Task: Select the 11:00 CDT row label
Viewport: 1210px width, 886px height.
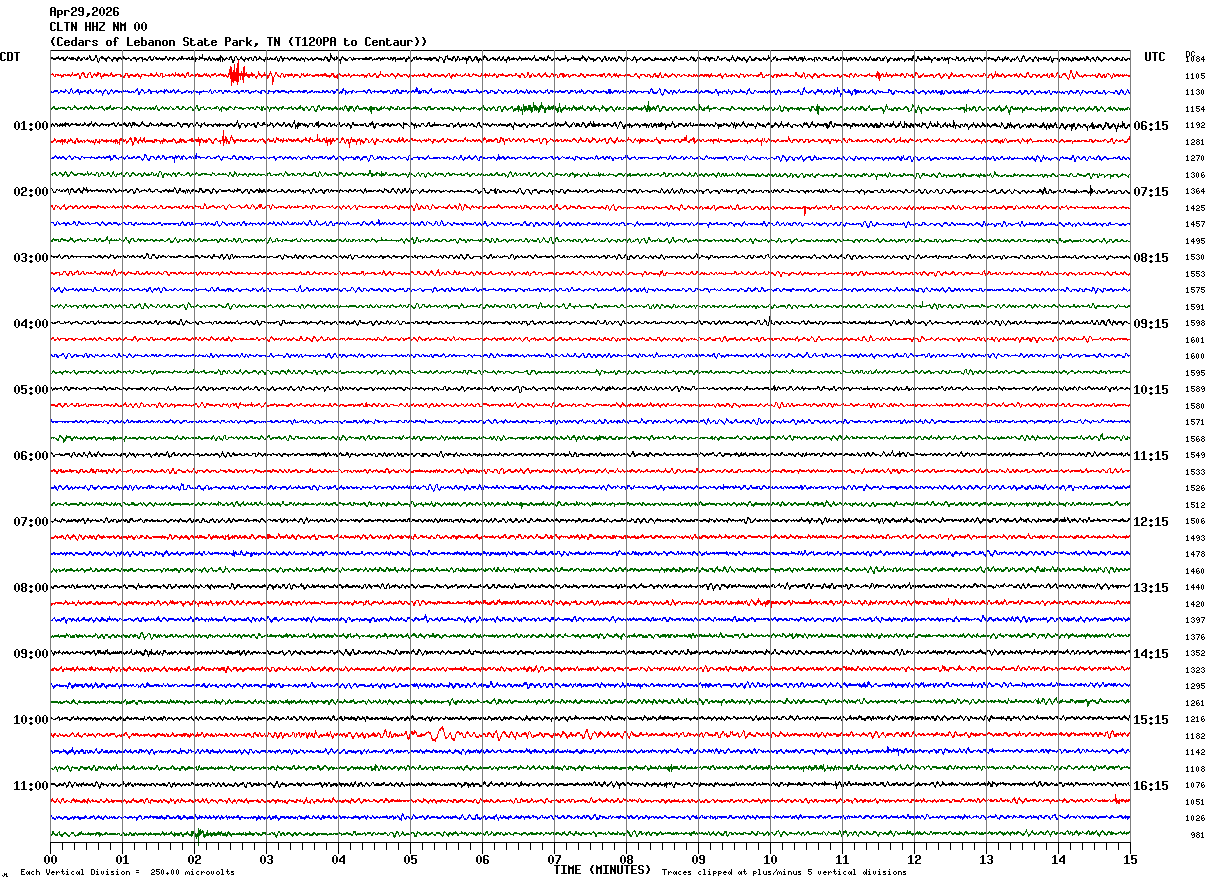Action: [31, 786]
